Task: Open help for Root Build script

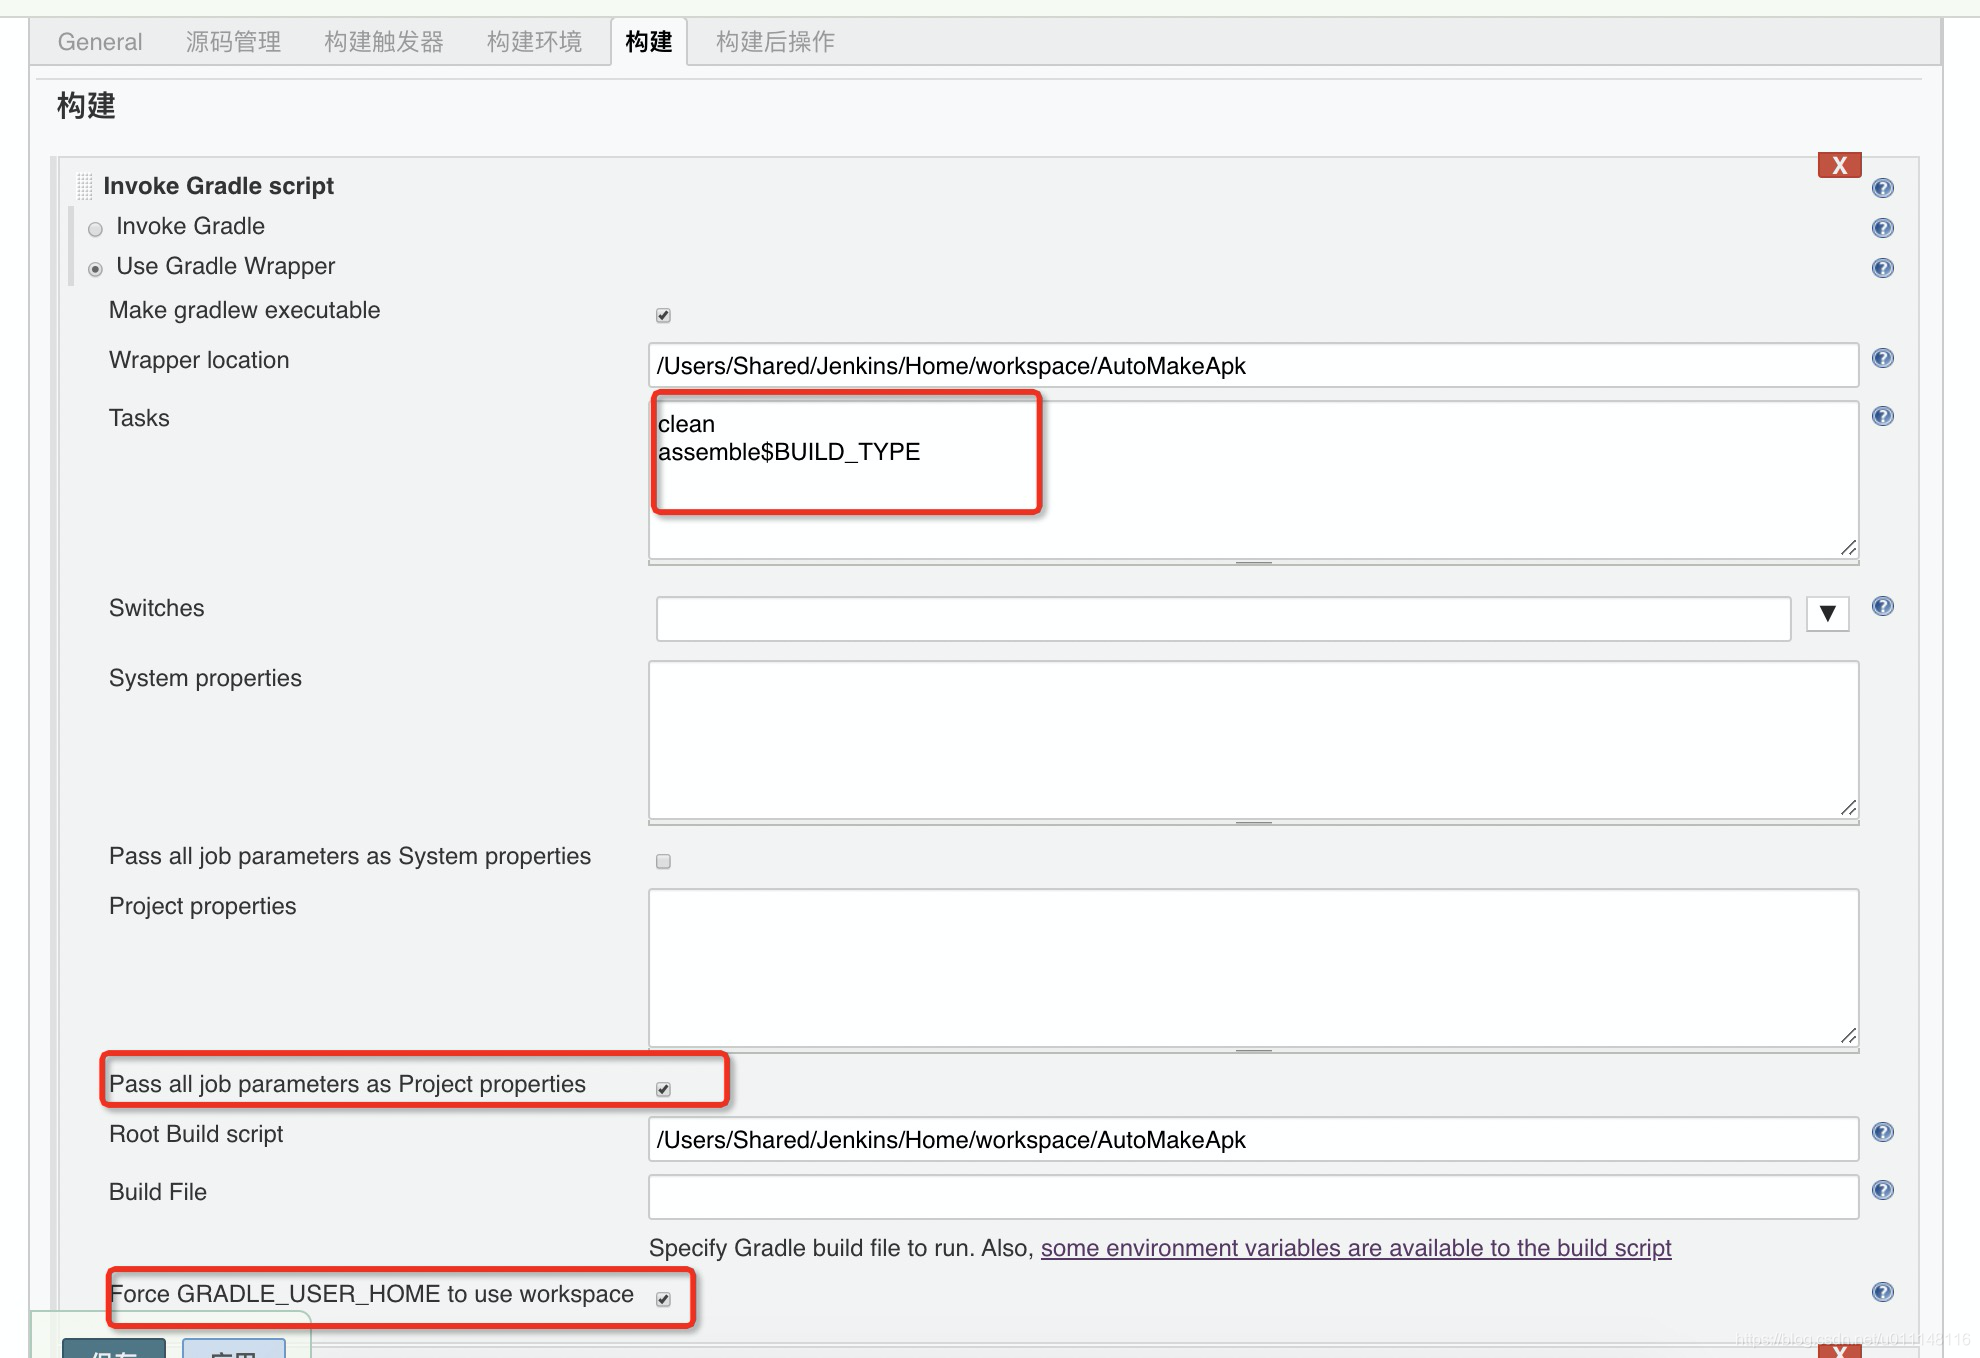Action: (1882, 1132)
